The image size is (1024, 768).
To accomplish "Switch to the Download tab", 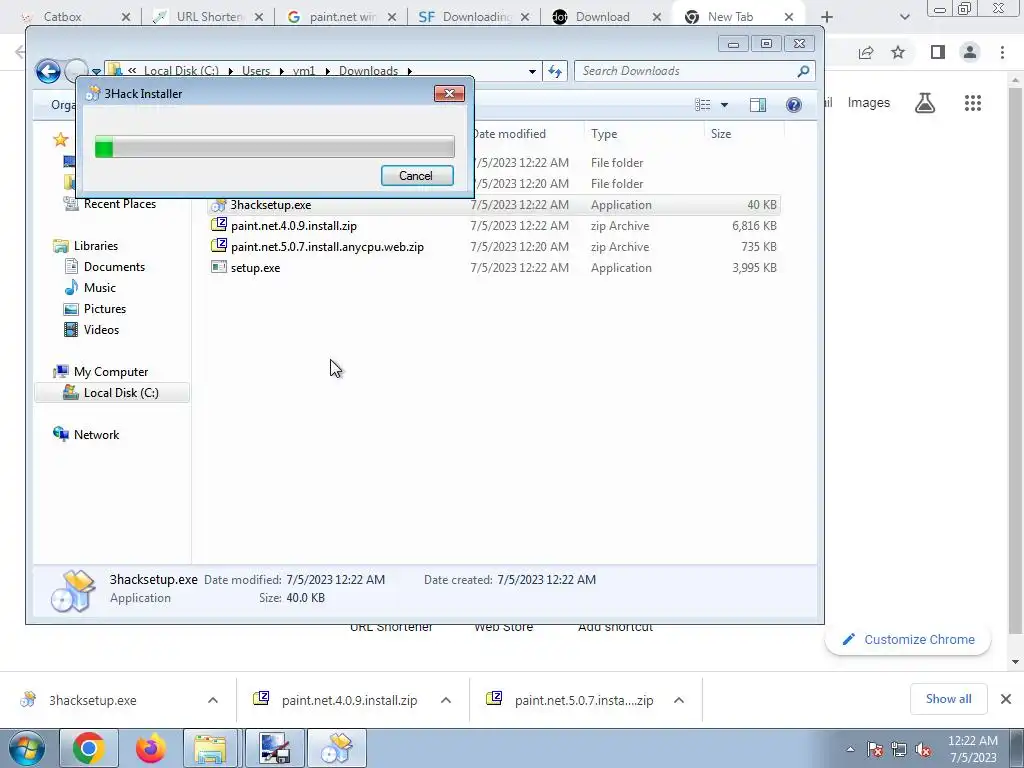I will [x=602, y=17].
